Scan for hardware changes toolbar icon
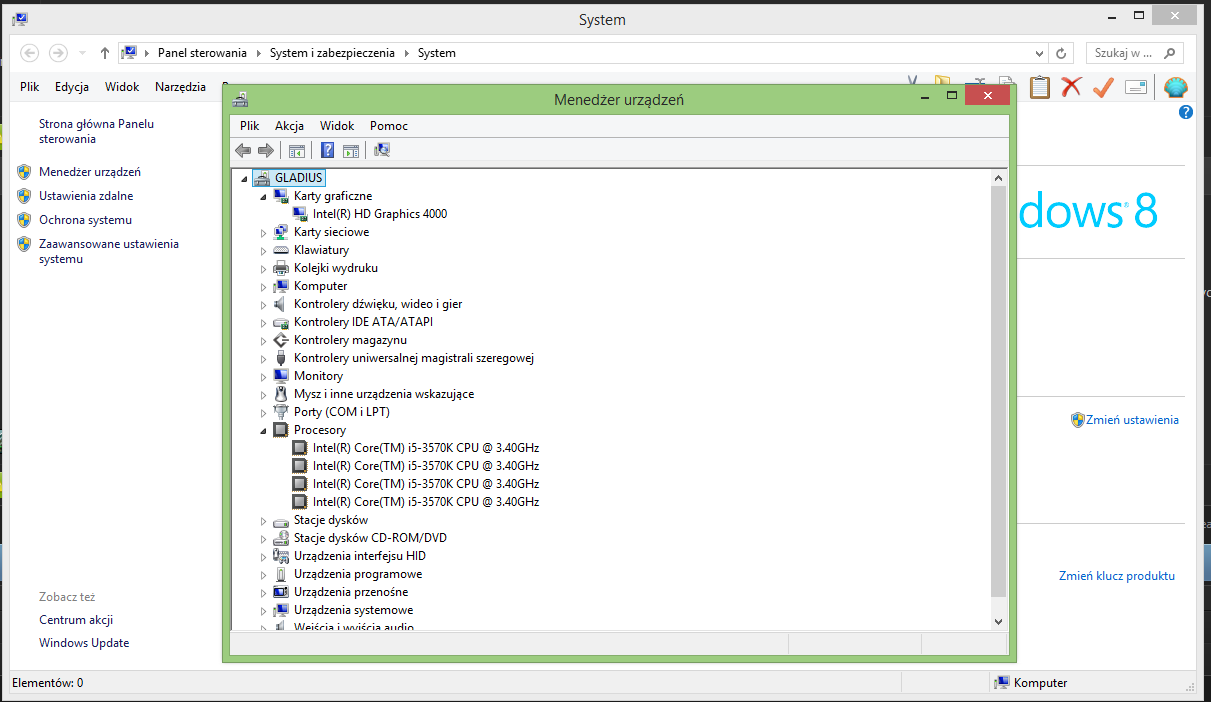The height and width of the screenshot is (702, 1211). (x=382, y=150)
